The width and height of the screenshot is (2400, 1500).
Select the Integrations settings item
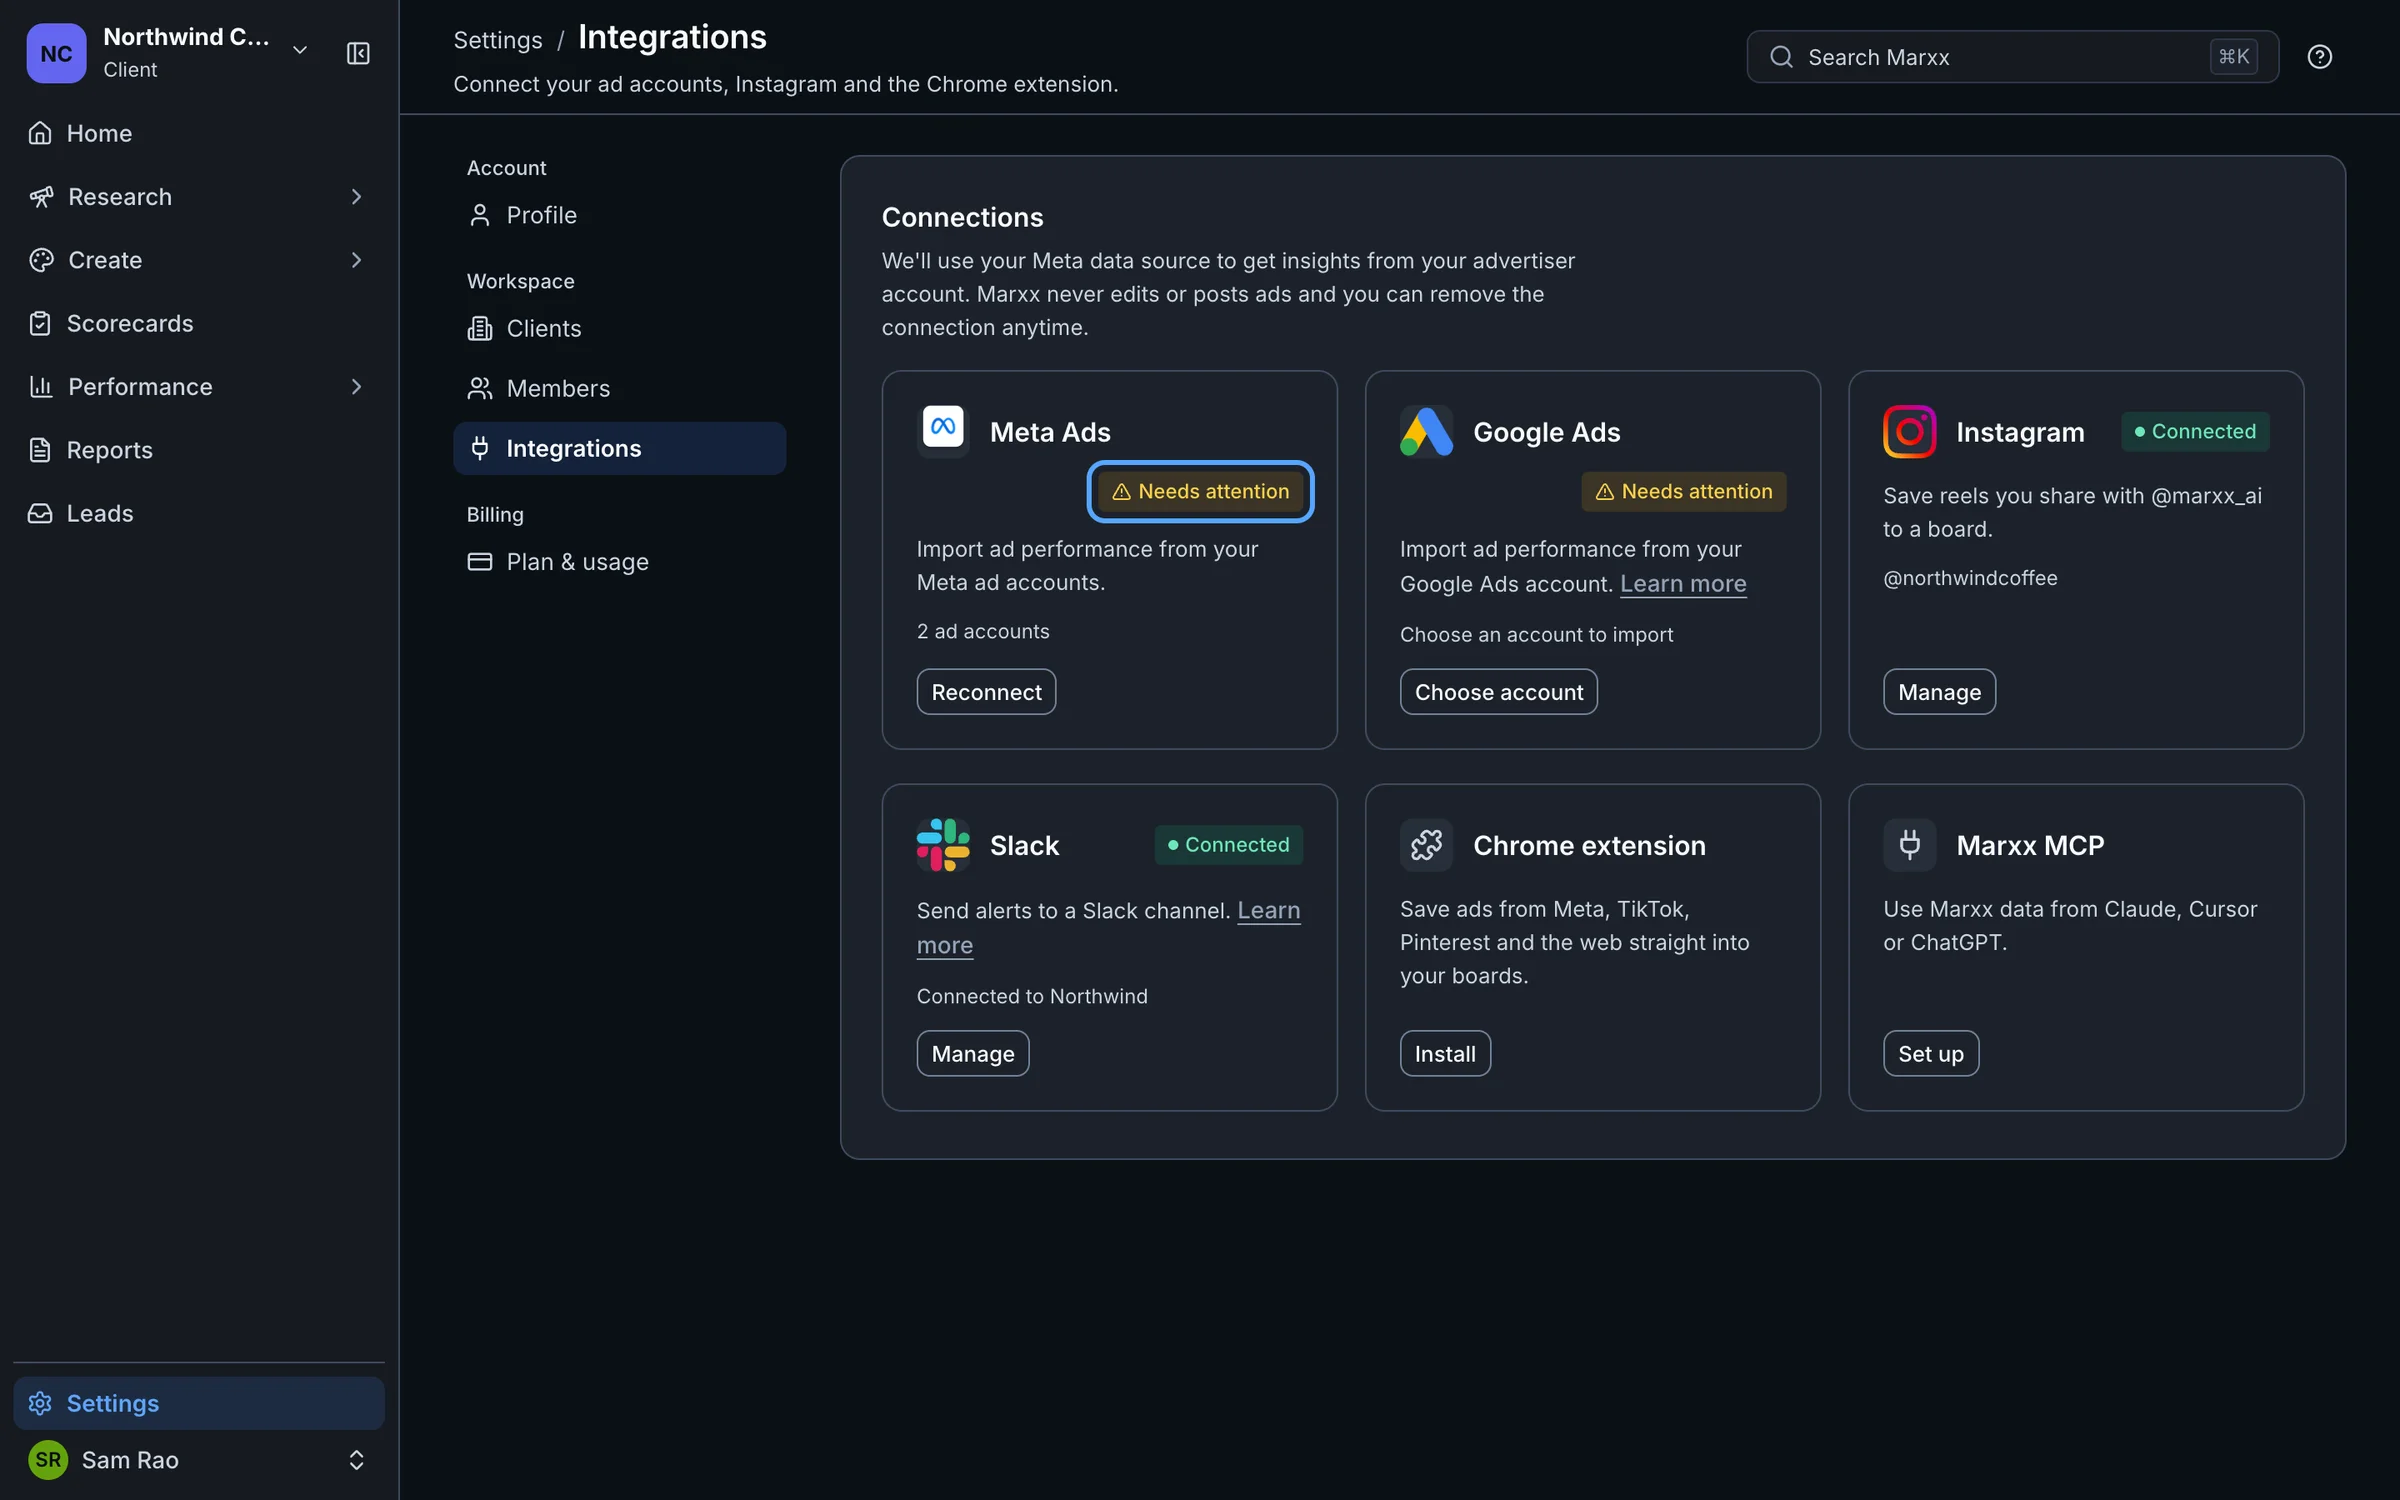tap(619, 448)
